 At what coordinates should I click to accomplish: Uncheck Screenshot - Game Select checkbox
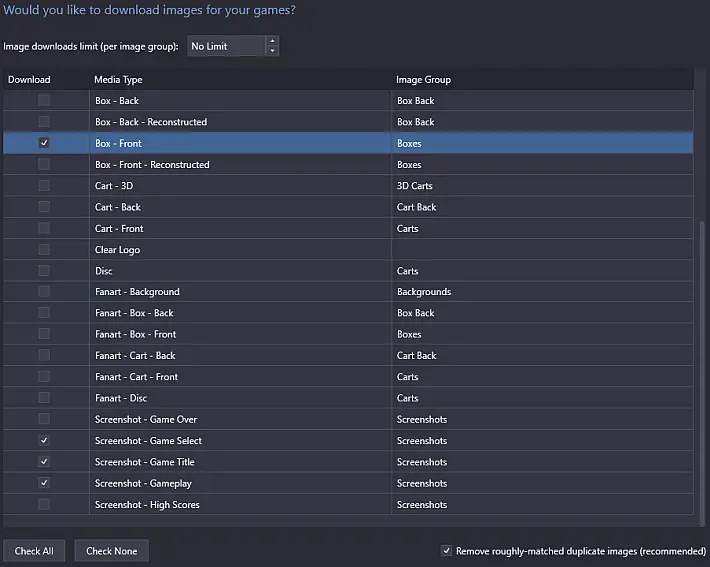(x=44, y=440)
